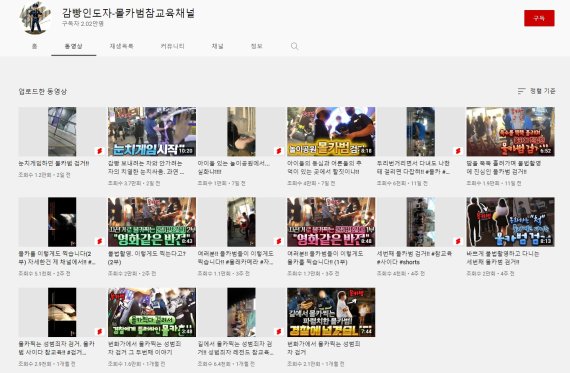The height and width of the screenshot is (373, 570).
Task: Click the red 구독 subscribe button
Action: pyautogui.click(x=539, y=18)
